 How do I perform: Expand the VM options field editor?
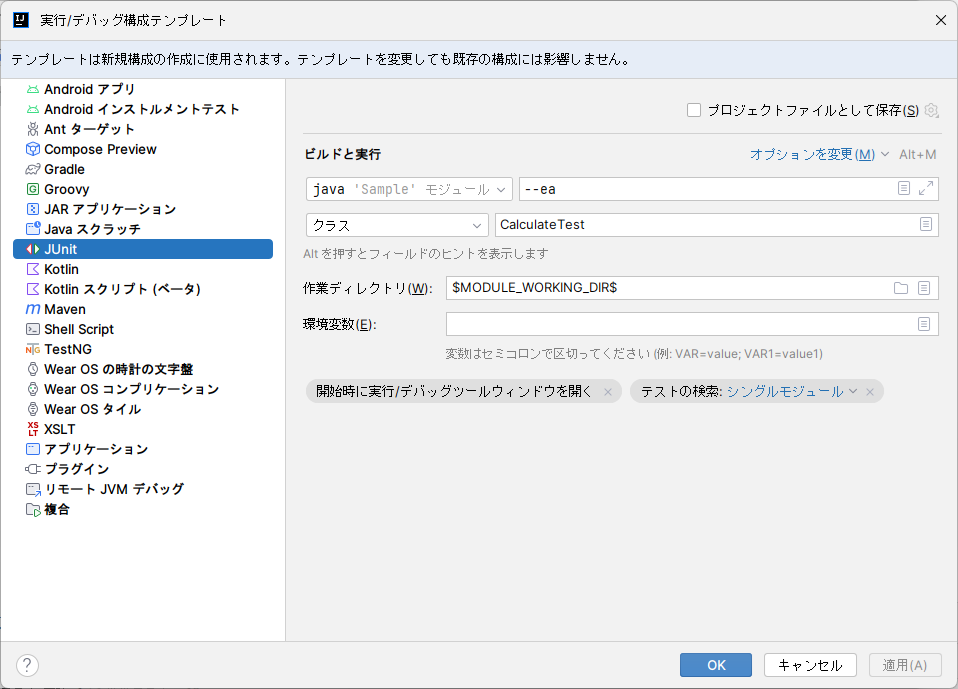click(x=926, y=189)
